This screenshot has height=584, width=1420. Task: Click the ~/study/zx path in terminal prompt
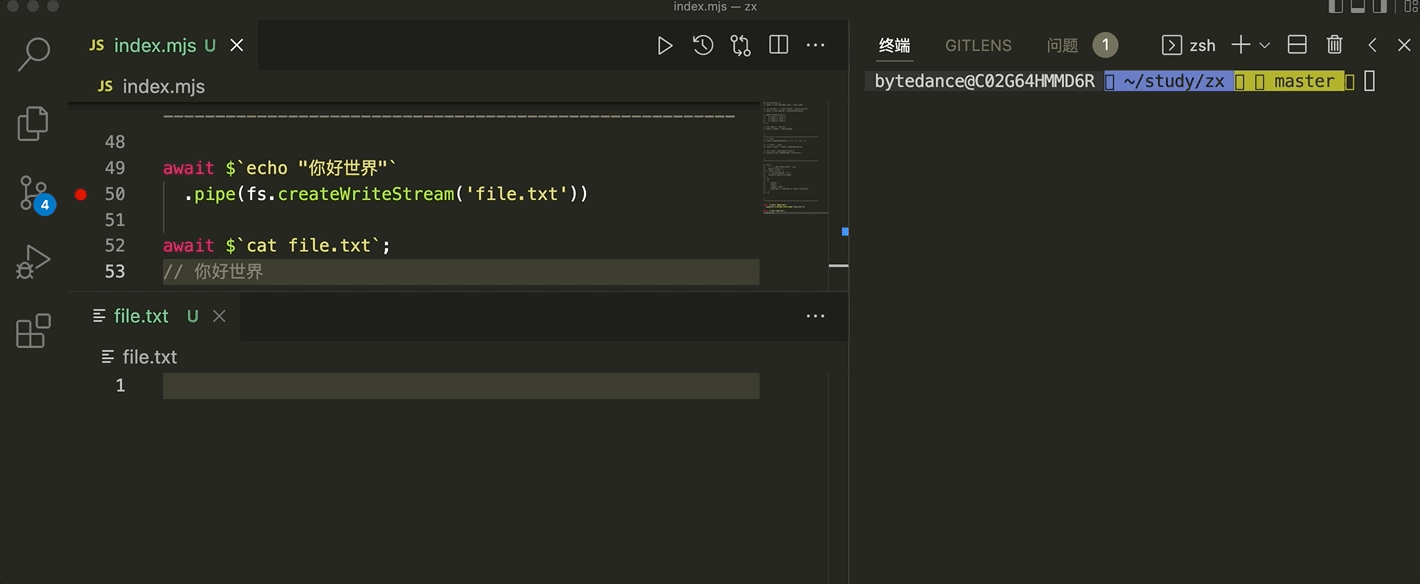[1172, 81]
